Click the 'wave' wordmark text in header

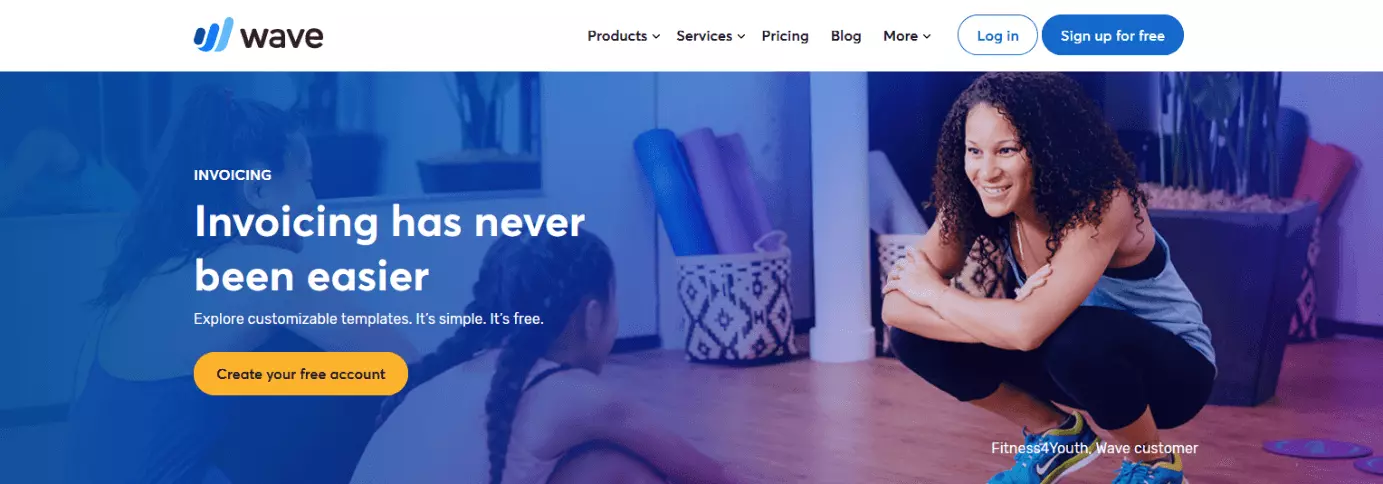click(x=282, y=37)
